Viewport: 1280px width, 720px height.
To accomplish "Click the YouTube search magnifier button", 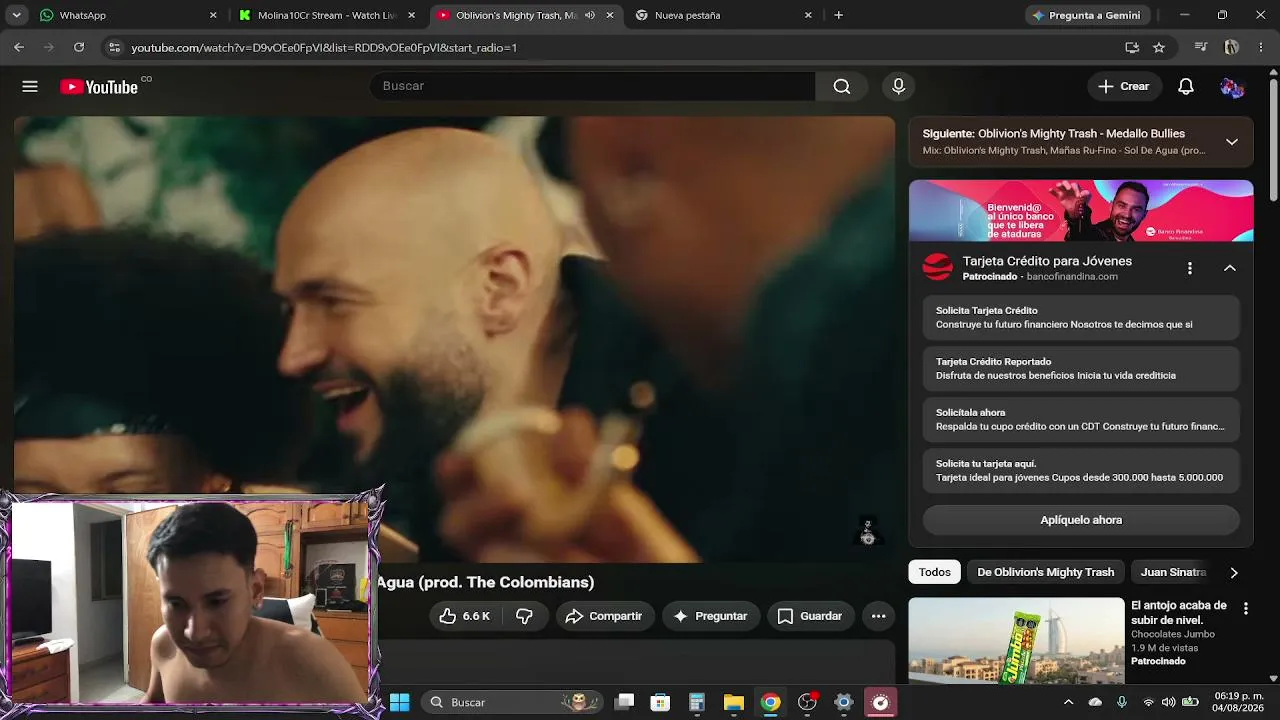I will tap(842, 86).
